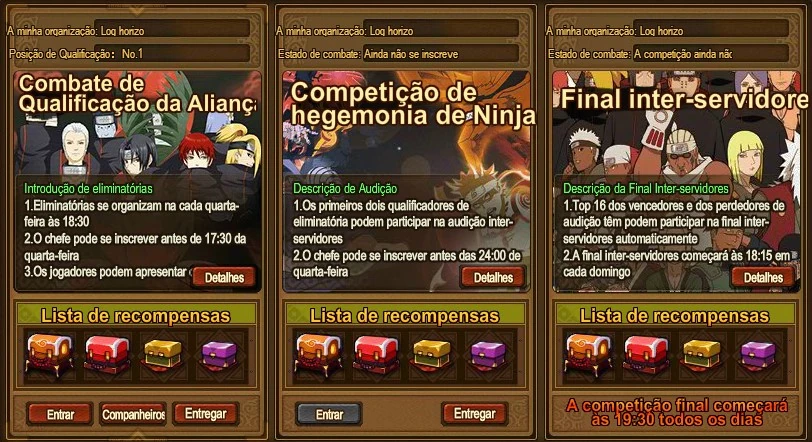
Task: Pick the yellow chest in the middle reward list
Action: coord(432,355)
